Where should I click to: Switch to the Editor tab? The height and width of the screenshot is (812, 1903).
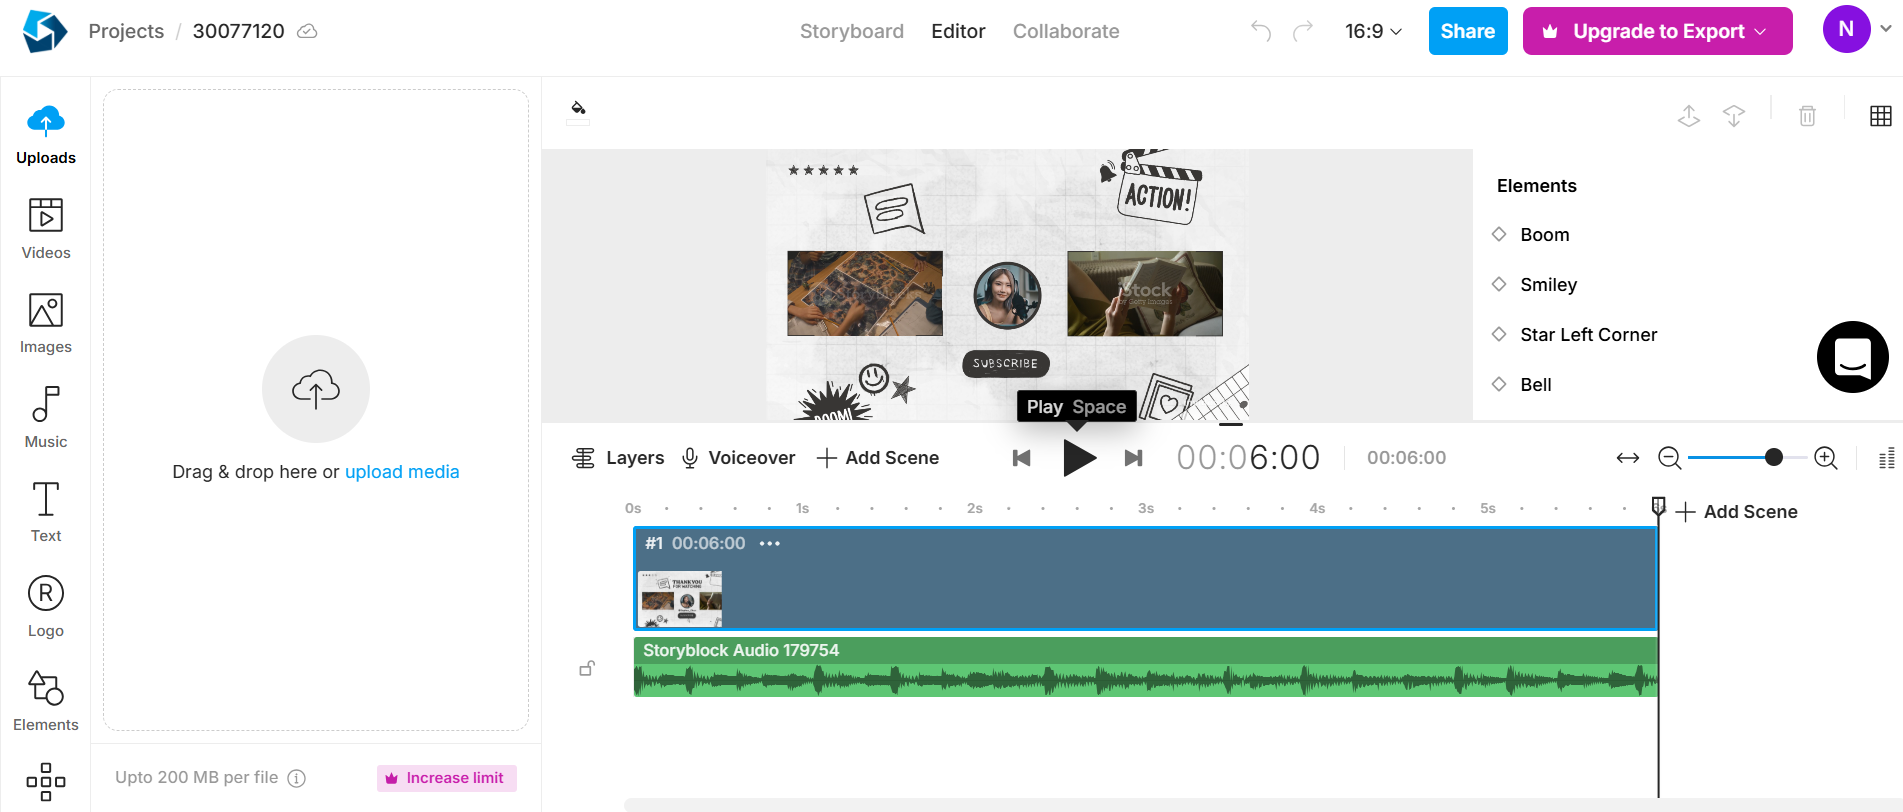pyautogui.click(x=958, y=31)
